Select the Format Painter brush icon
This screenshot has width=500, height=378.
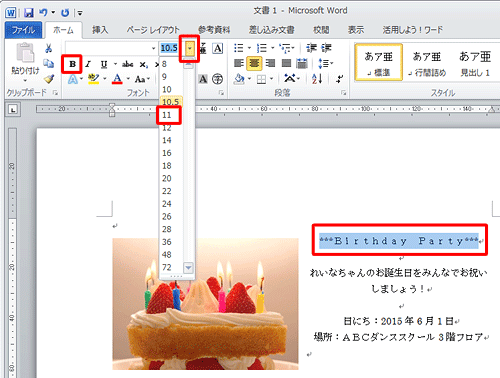[49, 79]
